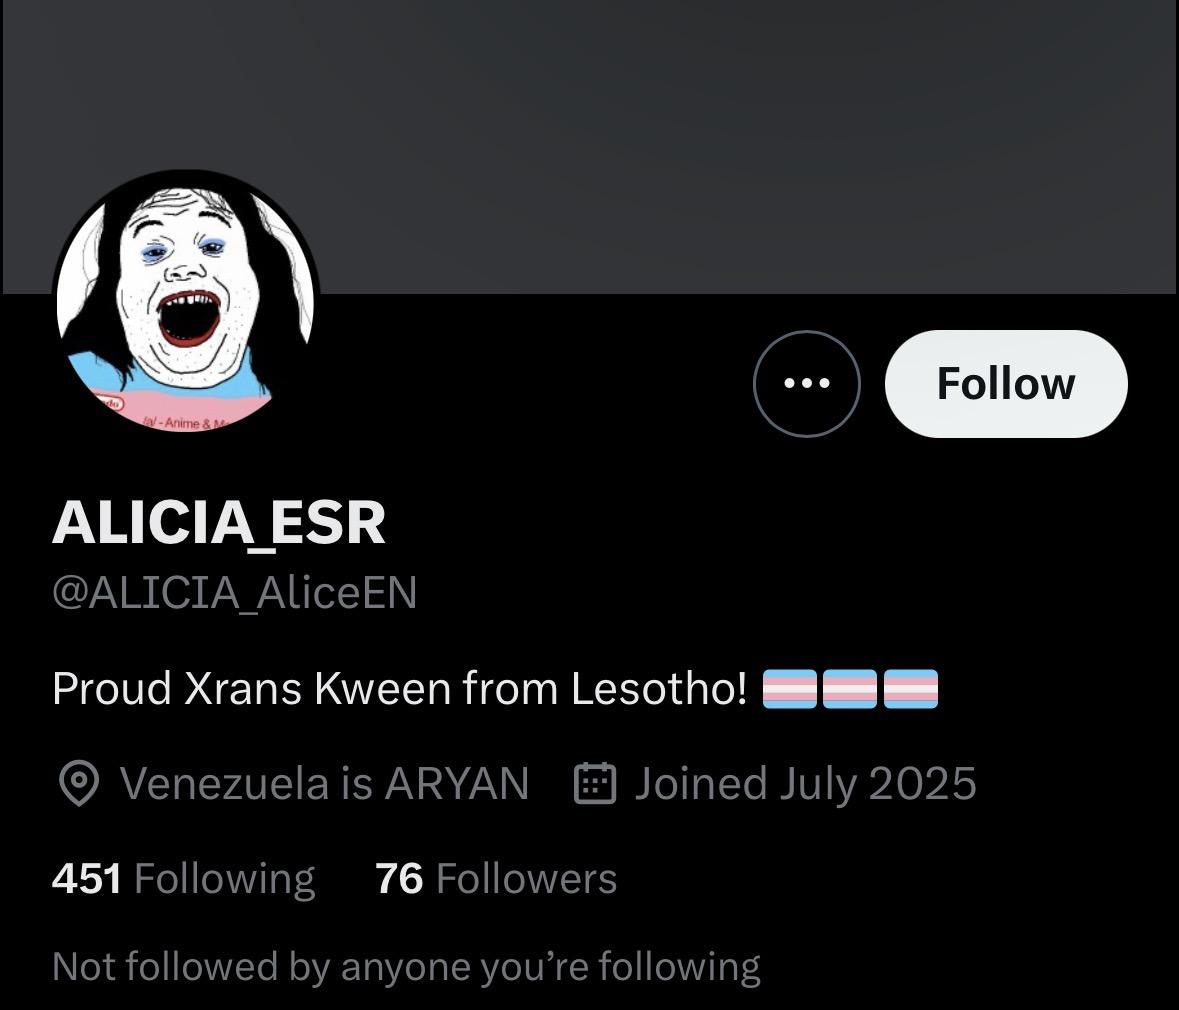Open the profile avatar picture
Screen dimensions: 1179x1010
pos(186,302)
